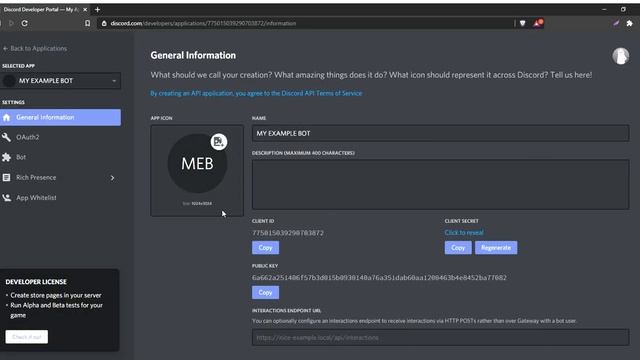Click the General Information heading
The image size is (640, 360).
tap(193, 56)
